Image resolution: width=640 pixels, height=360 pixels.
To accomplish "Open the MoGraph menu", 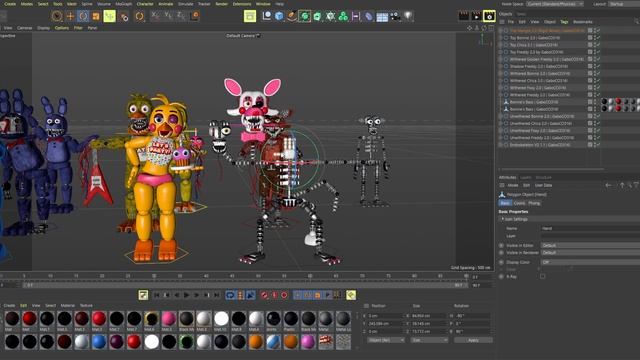I will tap(124, 4).
